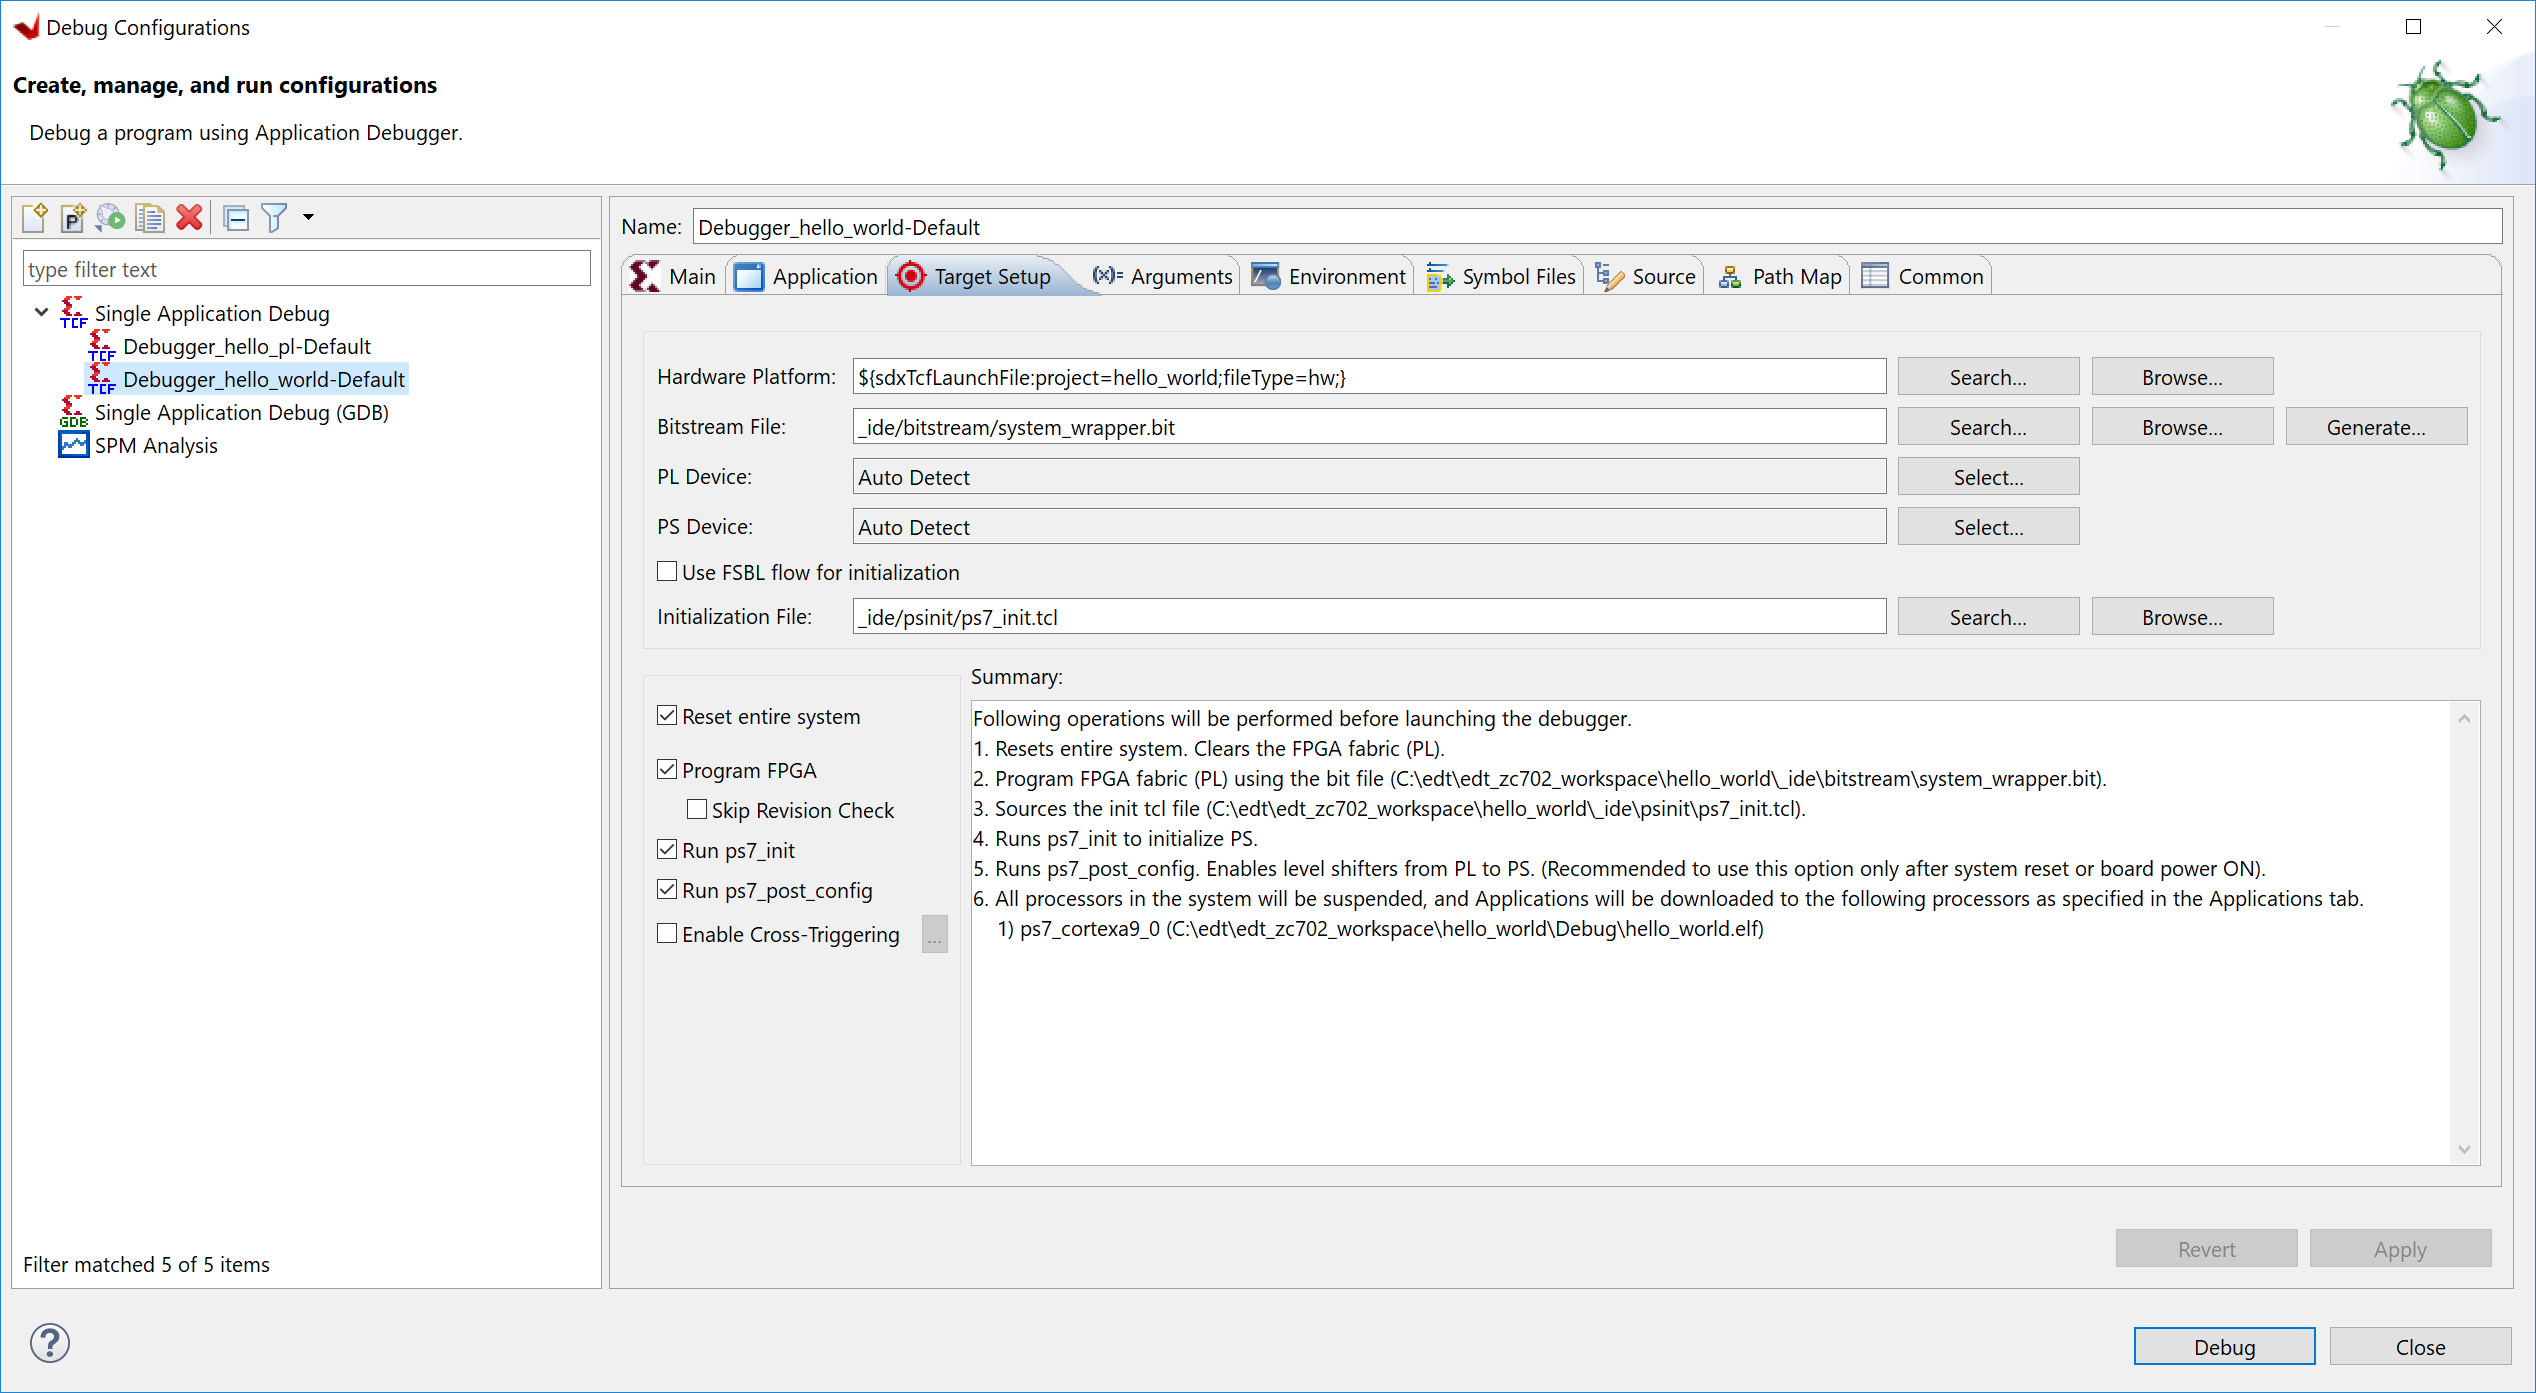Click the New launch configuration icon

[35, 217]
